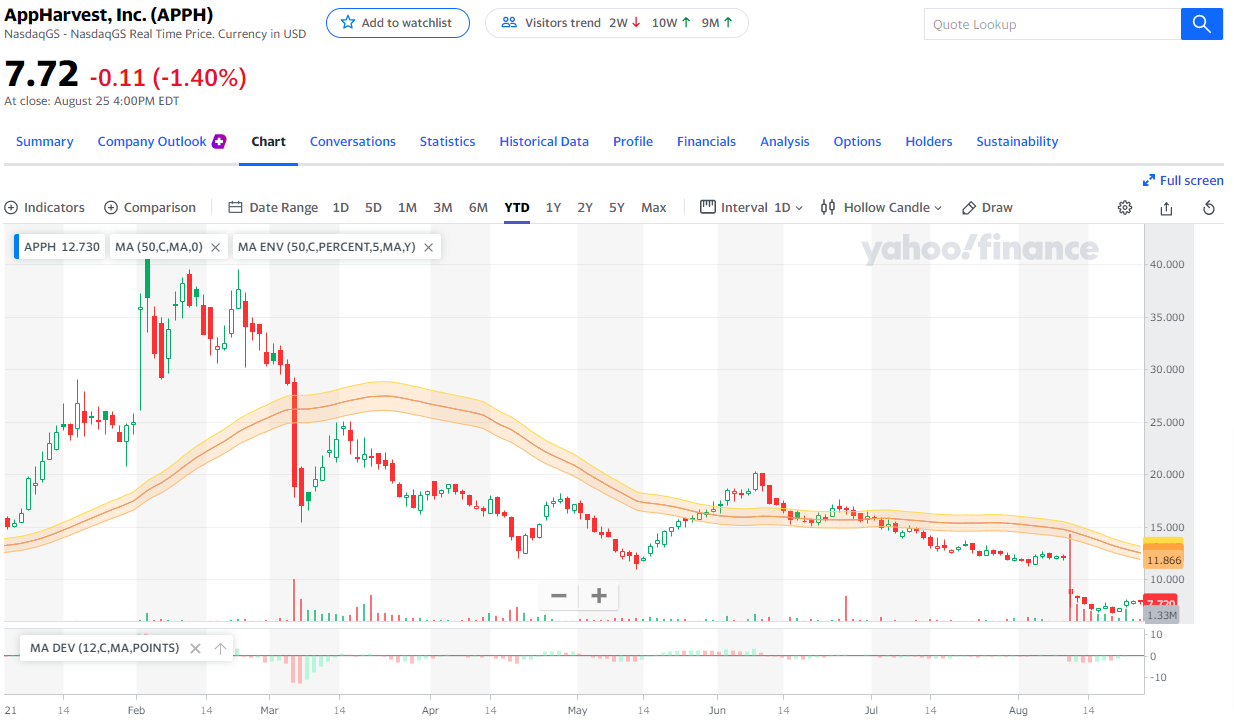
Task: Select the YTD range
Action: [517, 208]
